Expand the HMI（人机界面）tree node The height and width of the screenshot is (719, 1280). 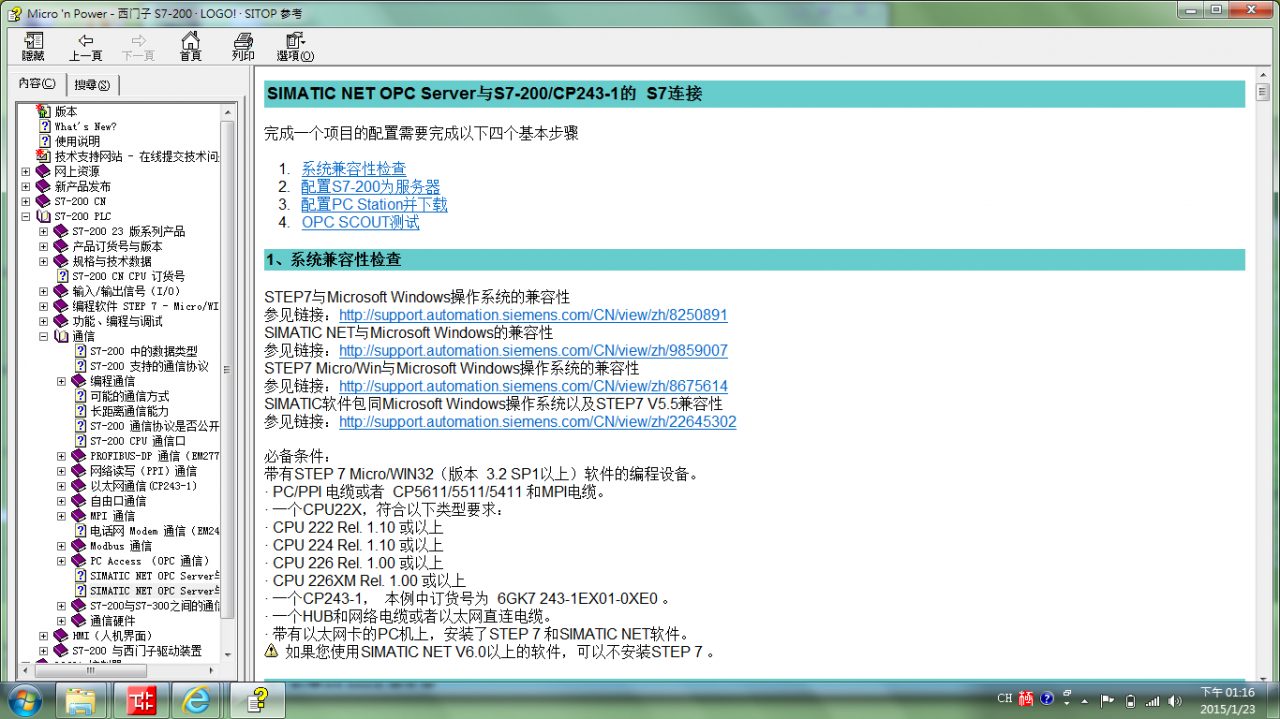point(44,636)
